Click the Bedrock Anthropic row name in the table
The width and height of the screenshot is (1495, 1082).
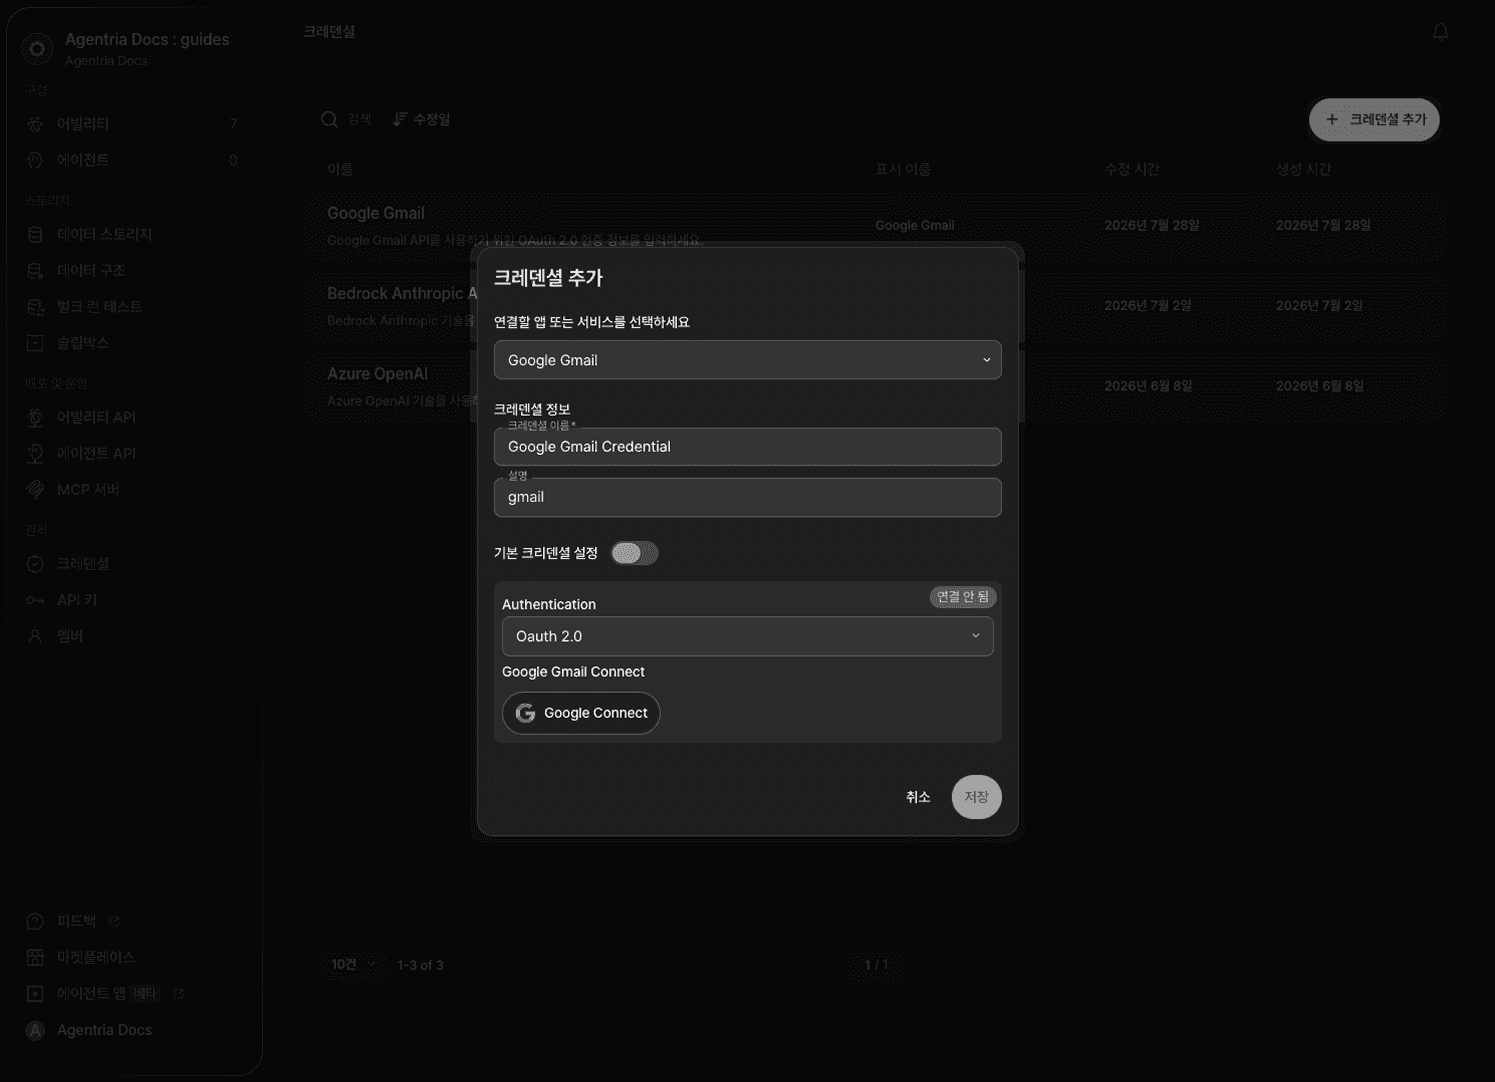(401, 293)
